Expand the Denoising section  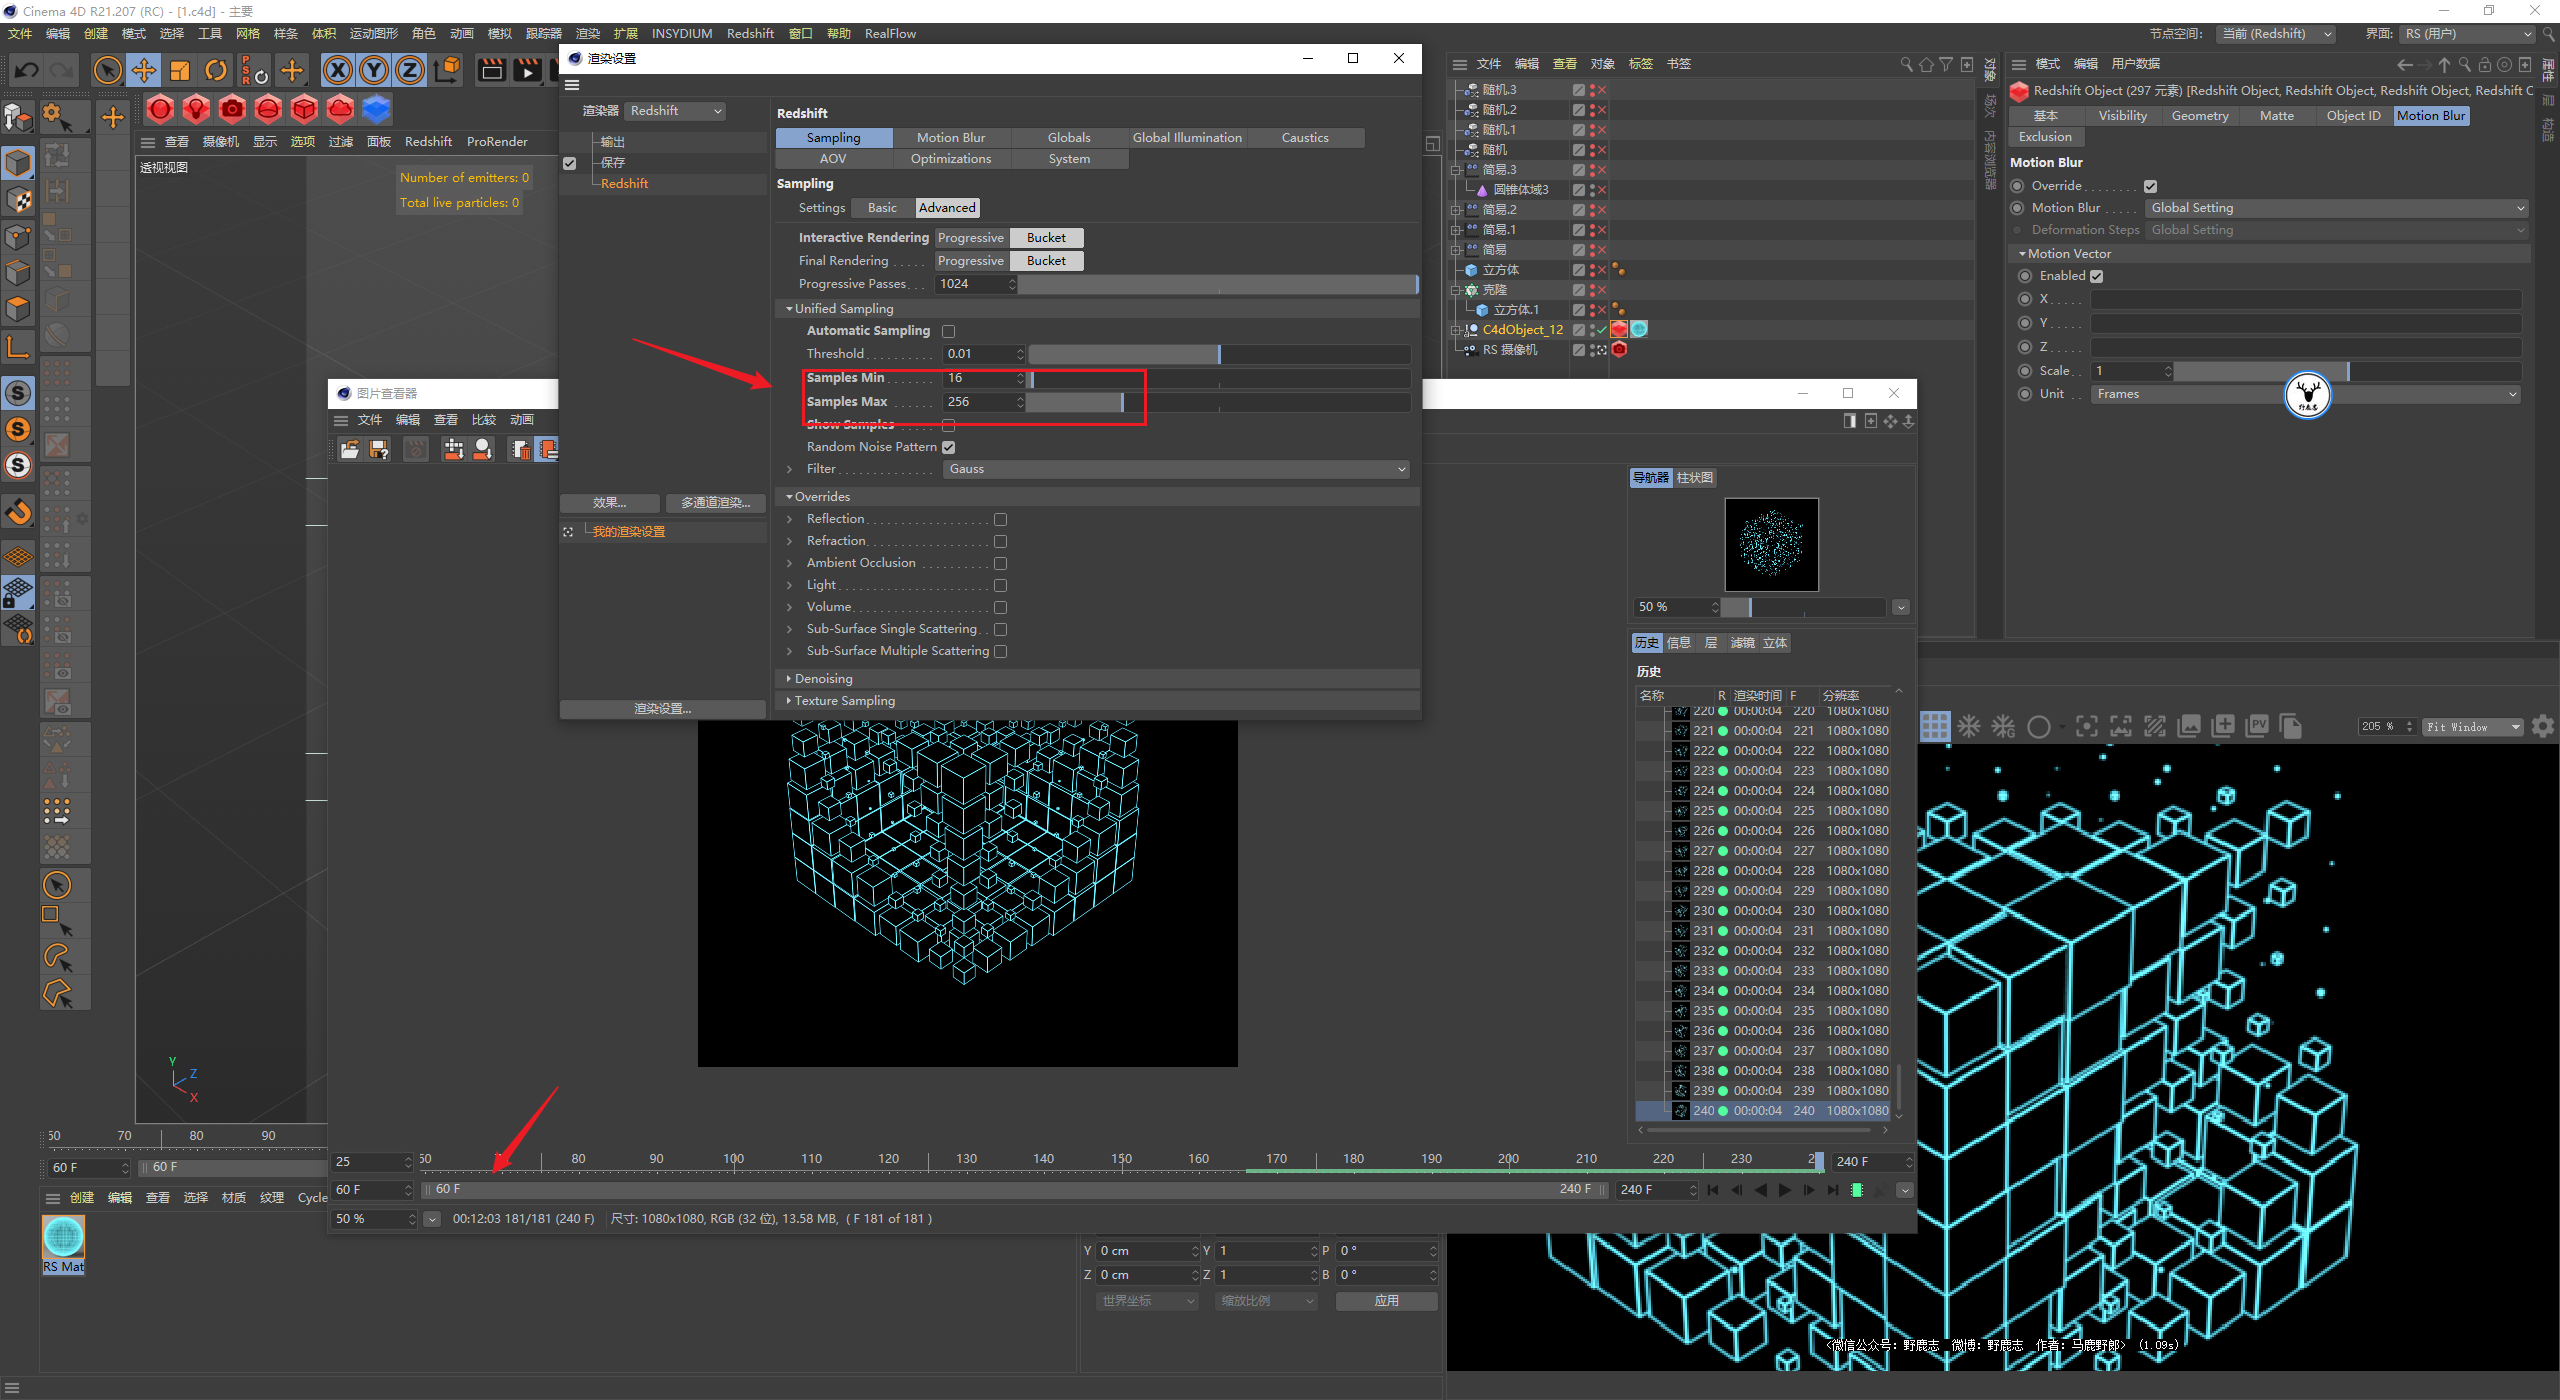coord(823,678)
